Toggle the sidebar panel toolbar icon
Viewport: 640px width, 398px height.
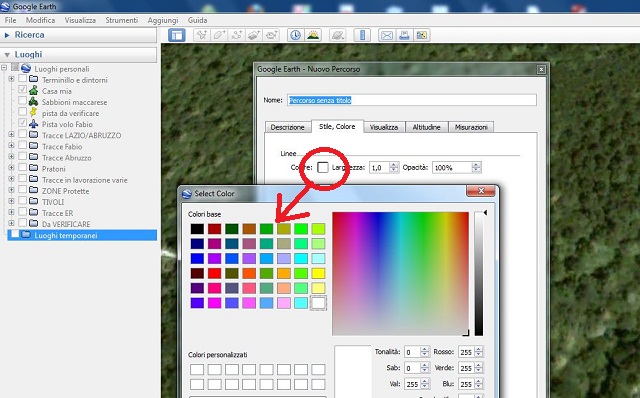click(x=177, y=35)
